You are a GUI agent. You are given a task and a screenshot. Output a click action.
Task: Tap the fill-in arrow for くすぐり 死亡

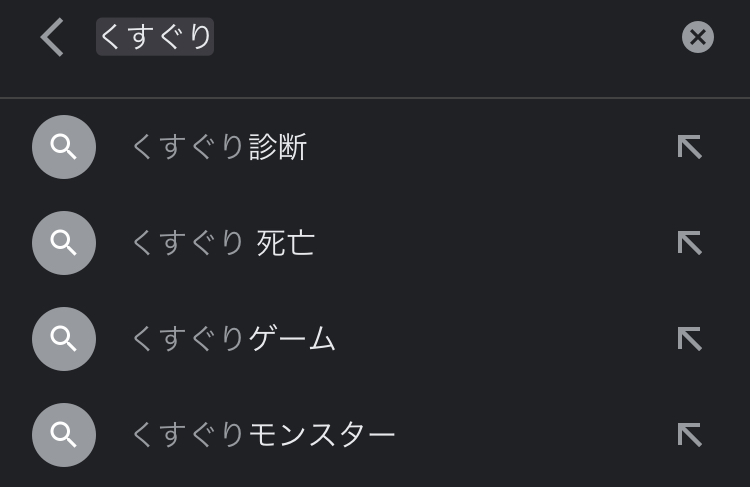tap(689, 243)
